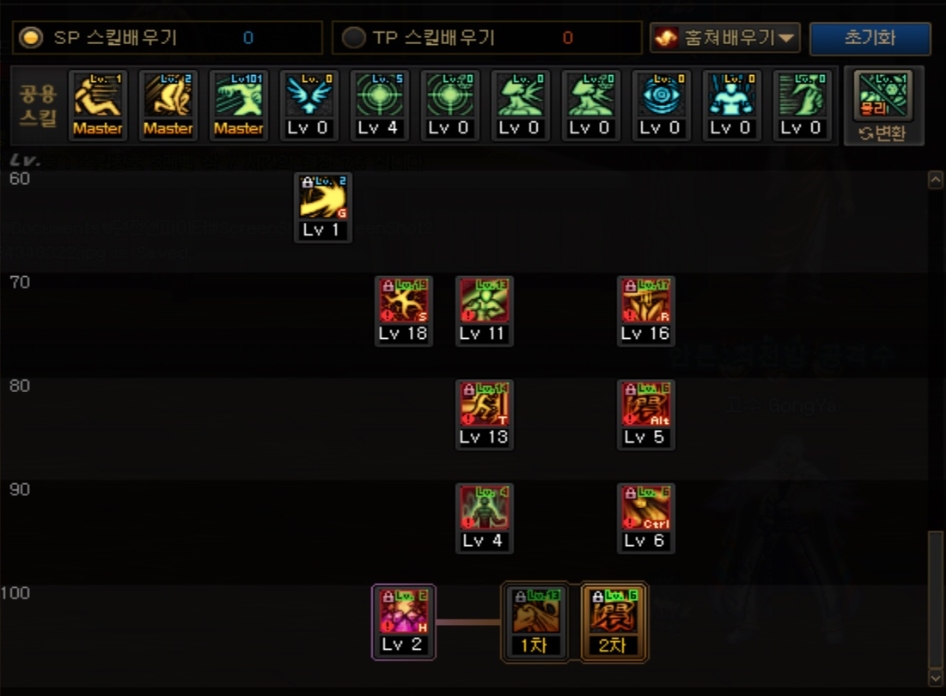Image resolution: width=946 pixels, height=696 pixels.
Task: Select the Lv 16 skill with R hotkey
Action: [646, 311]
